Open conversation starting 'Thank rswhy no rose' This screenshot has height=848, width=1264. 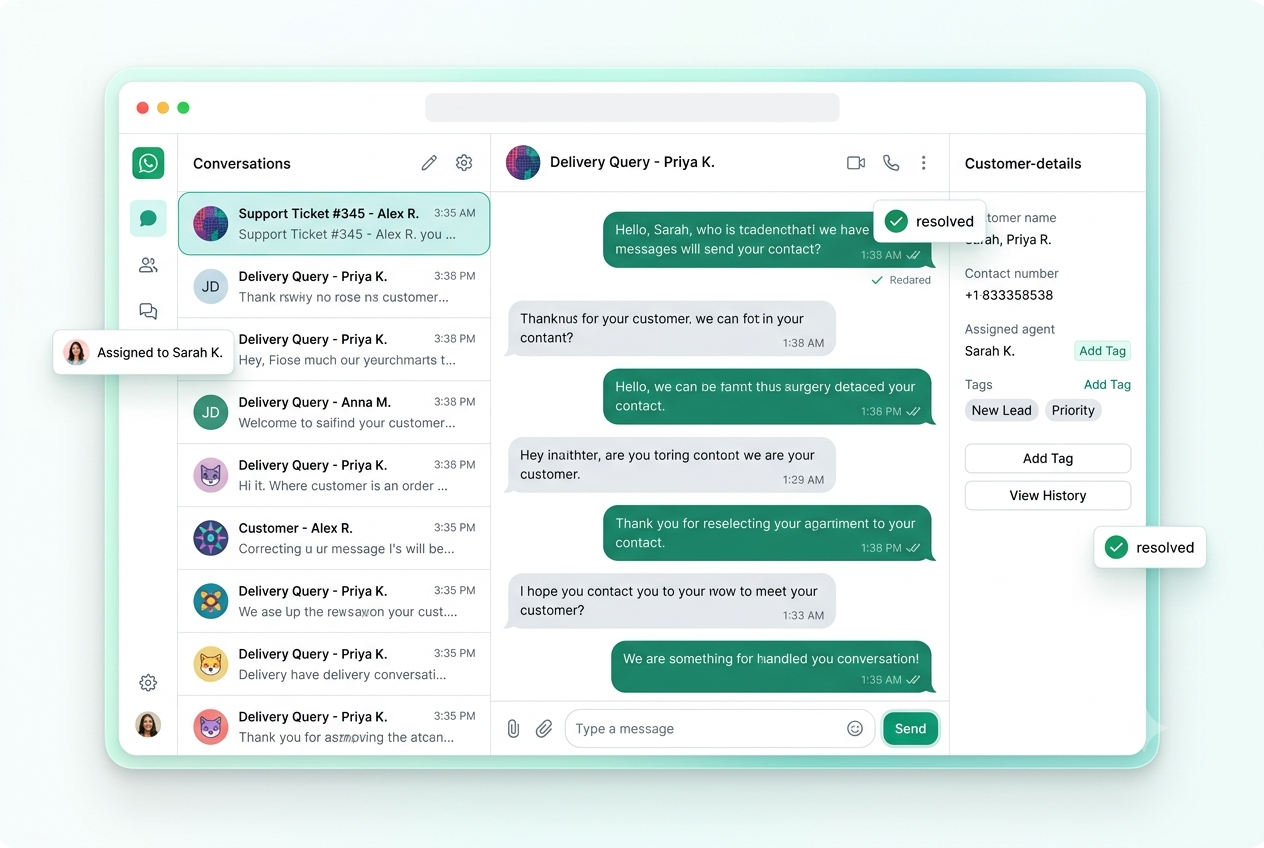[334, 287]
